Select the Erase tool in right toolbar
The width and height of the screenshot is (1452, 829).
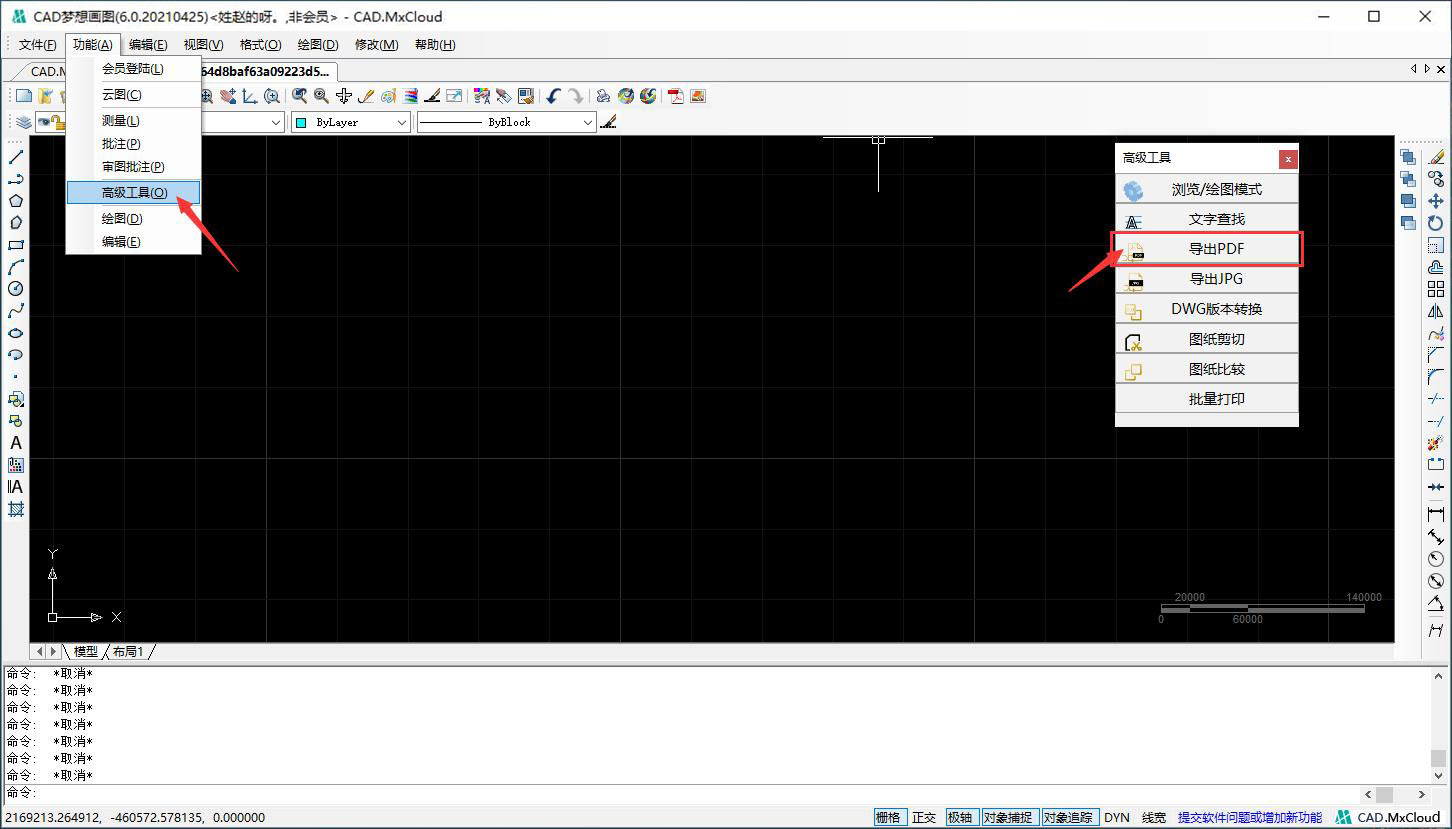click(x=1436, y=157)
